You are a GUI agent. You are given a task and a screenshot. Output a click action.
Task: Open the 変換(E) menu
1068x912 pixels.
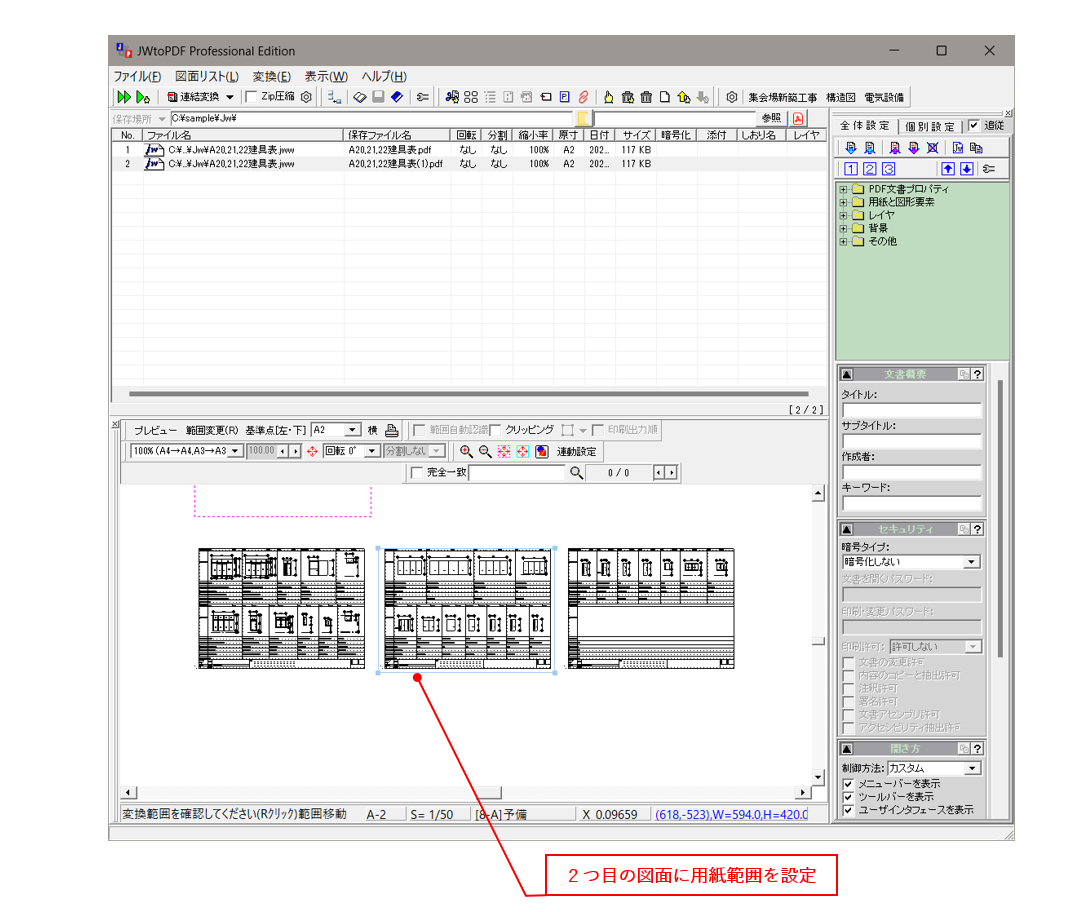pos(271,76)
